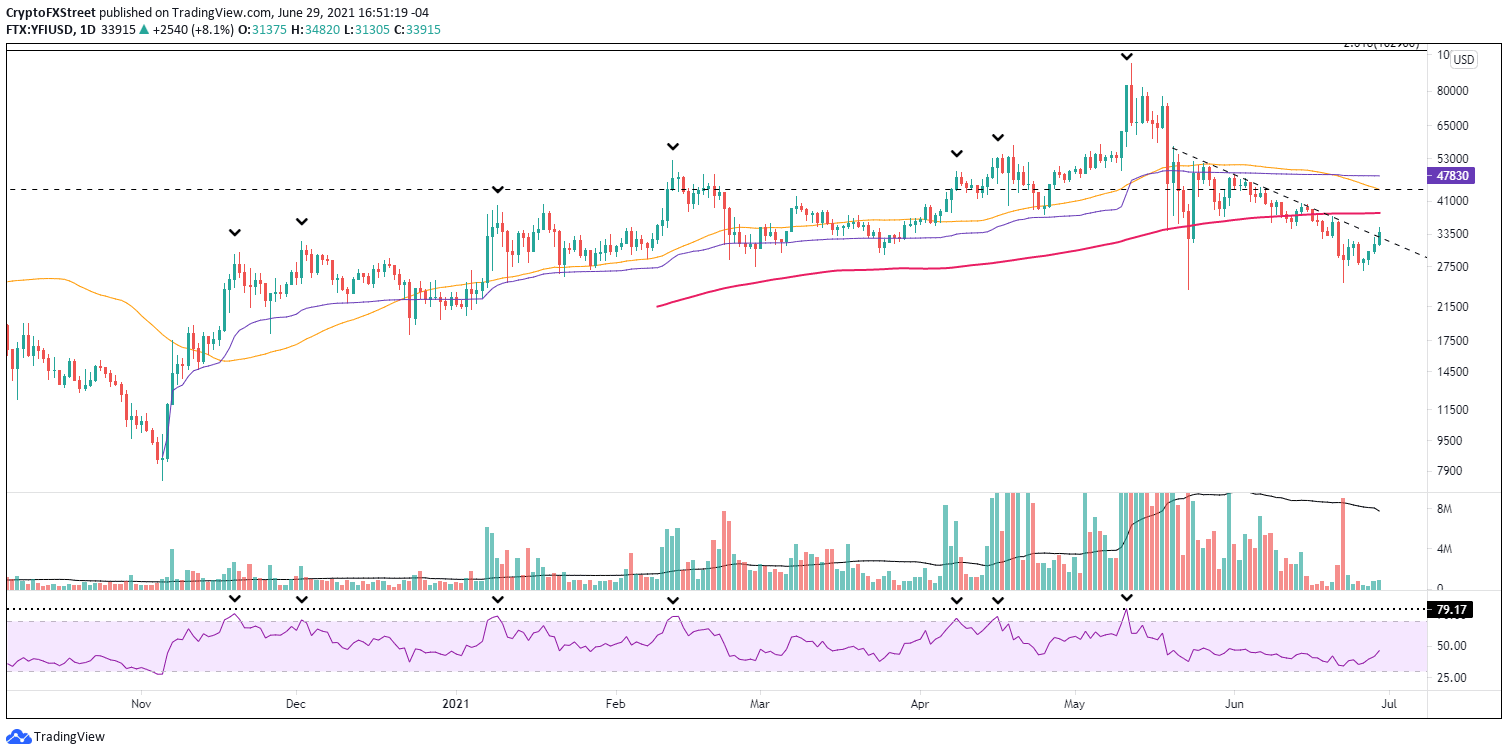Click the green up-triangle price change indicator
The image size is (1508, 755).
143,30
